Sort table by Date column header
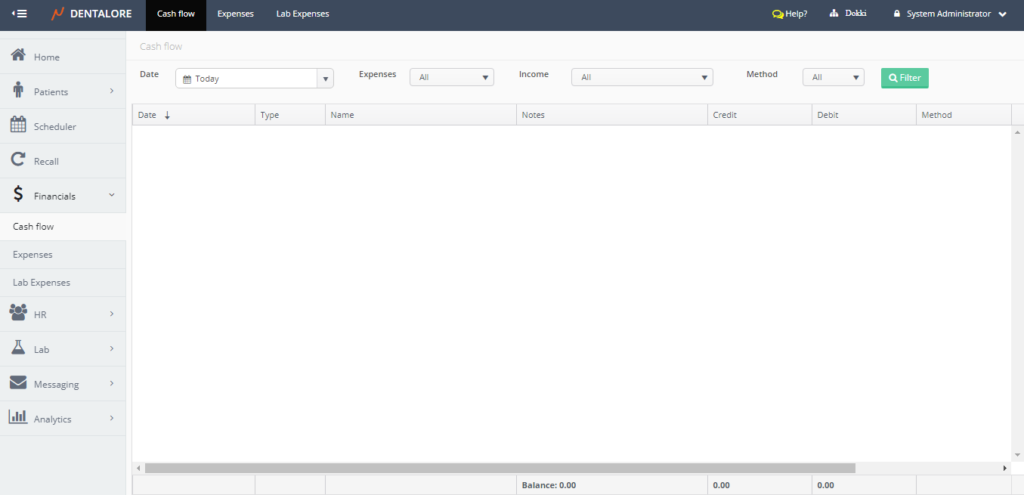 (148, 115)
